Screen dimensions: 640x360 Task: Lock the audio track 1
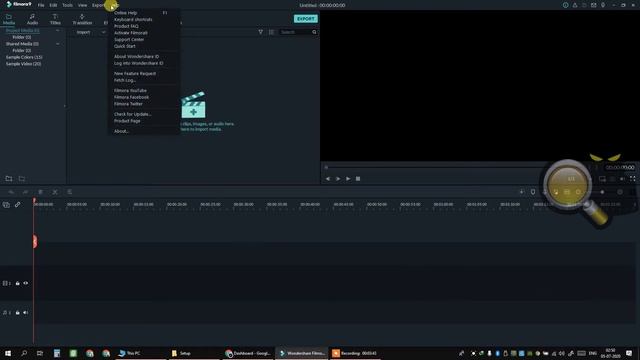click(x=18, y=313)
